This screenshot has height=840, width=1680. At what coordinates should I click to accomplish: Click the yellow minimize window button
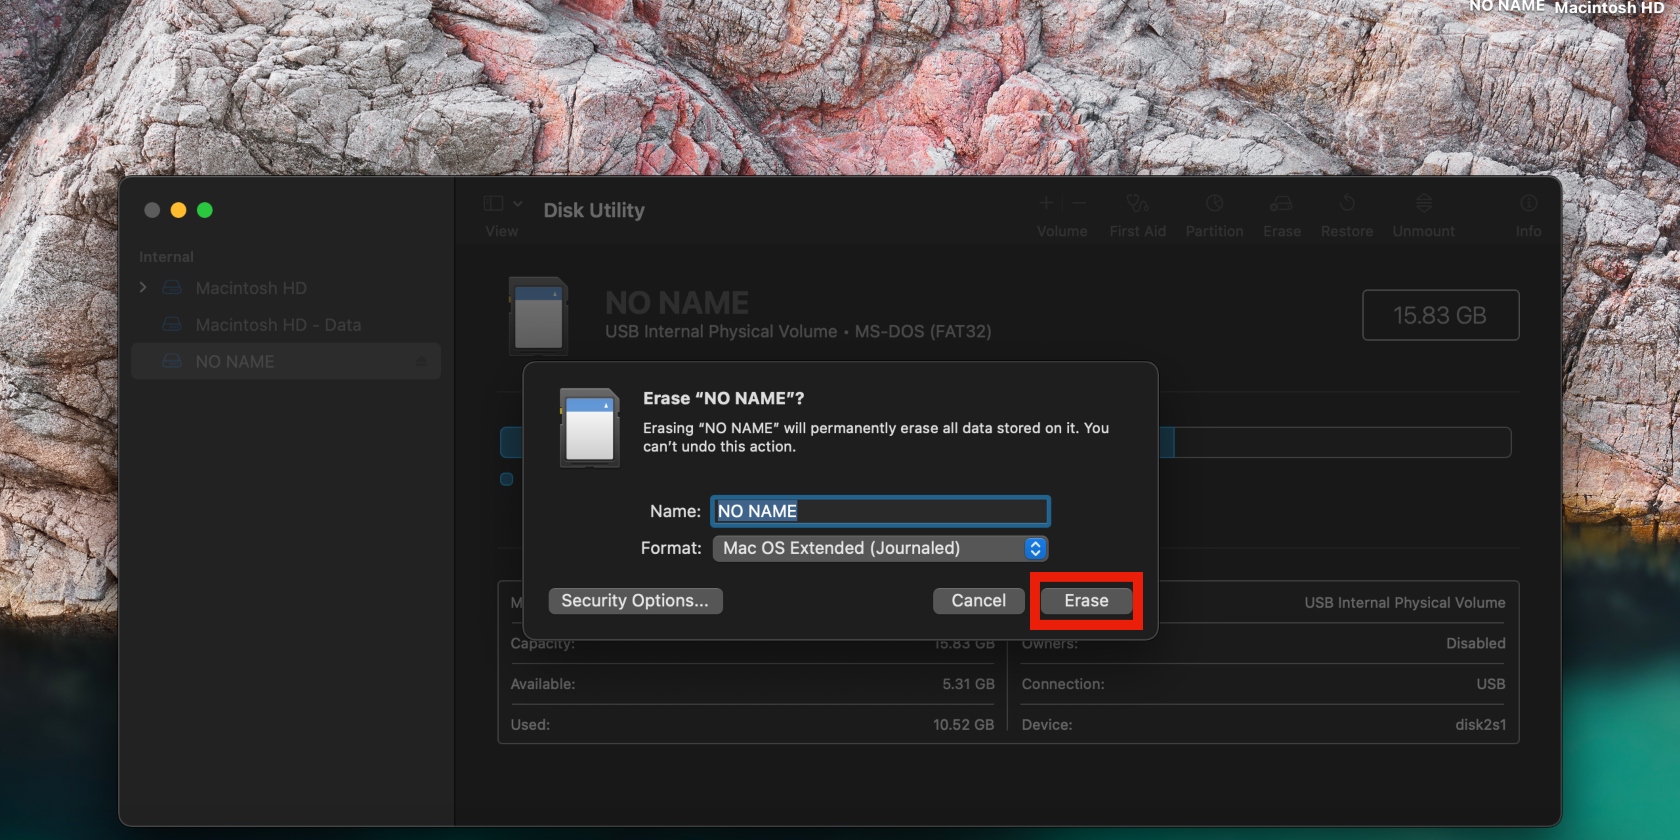(178, 210)
